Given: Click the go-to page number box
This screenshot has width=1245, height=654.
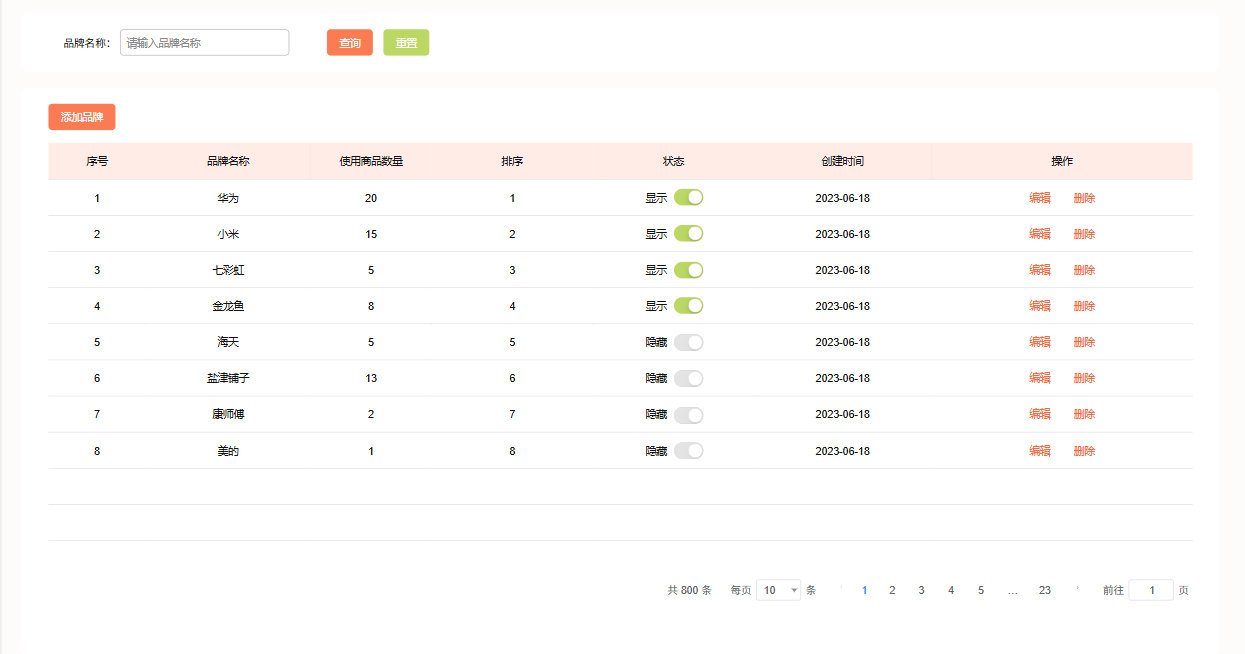Looking at the screenshot, I should point(1150,590).
